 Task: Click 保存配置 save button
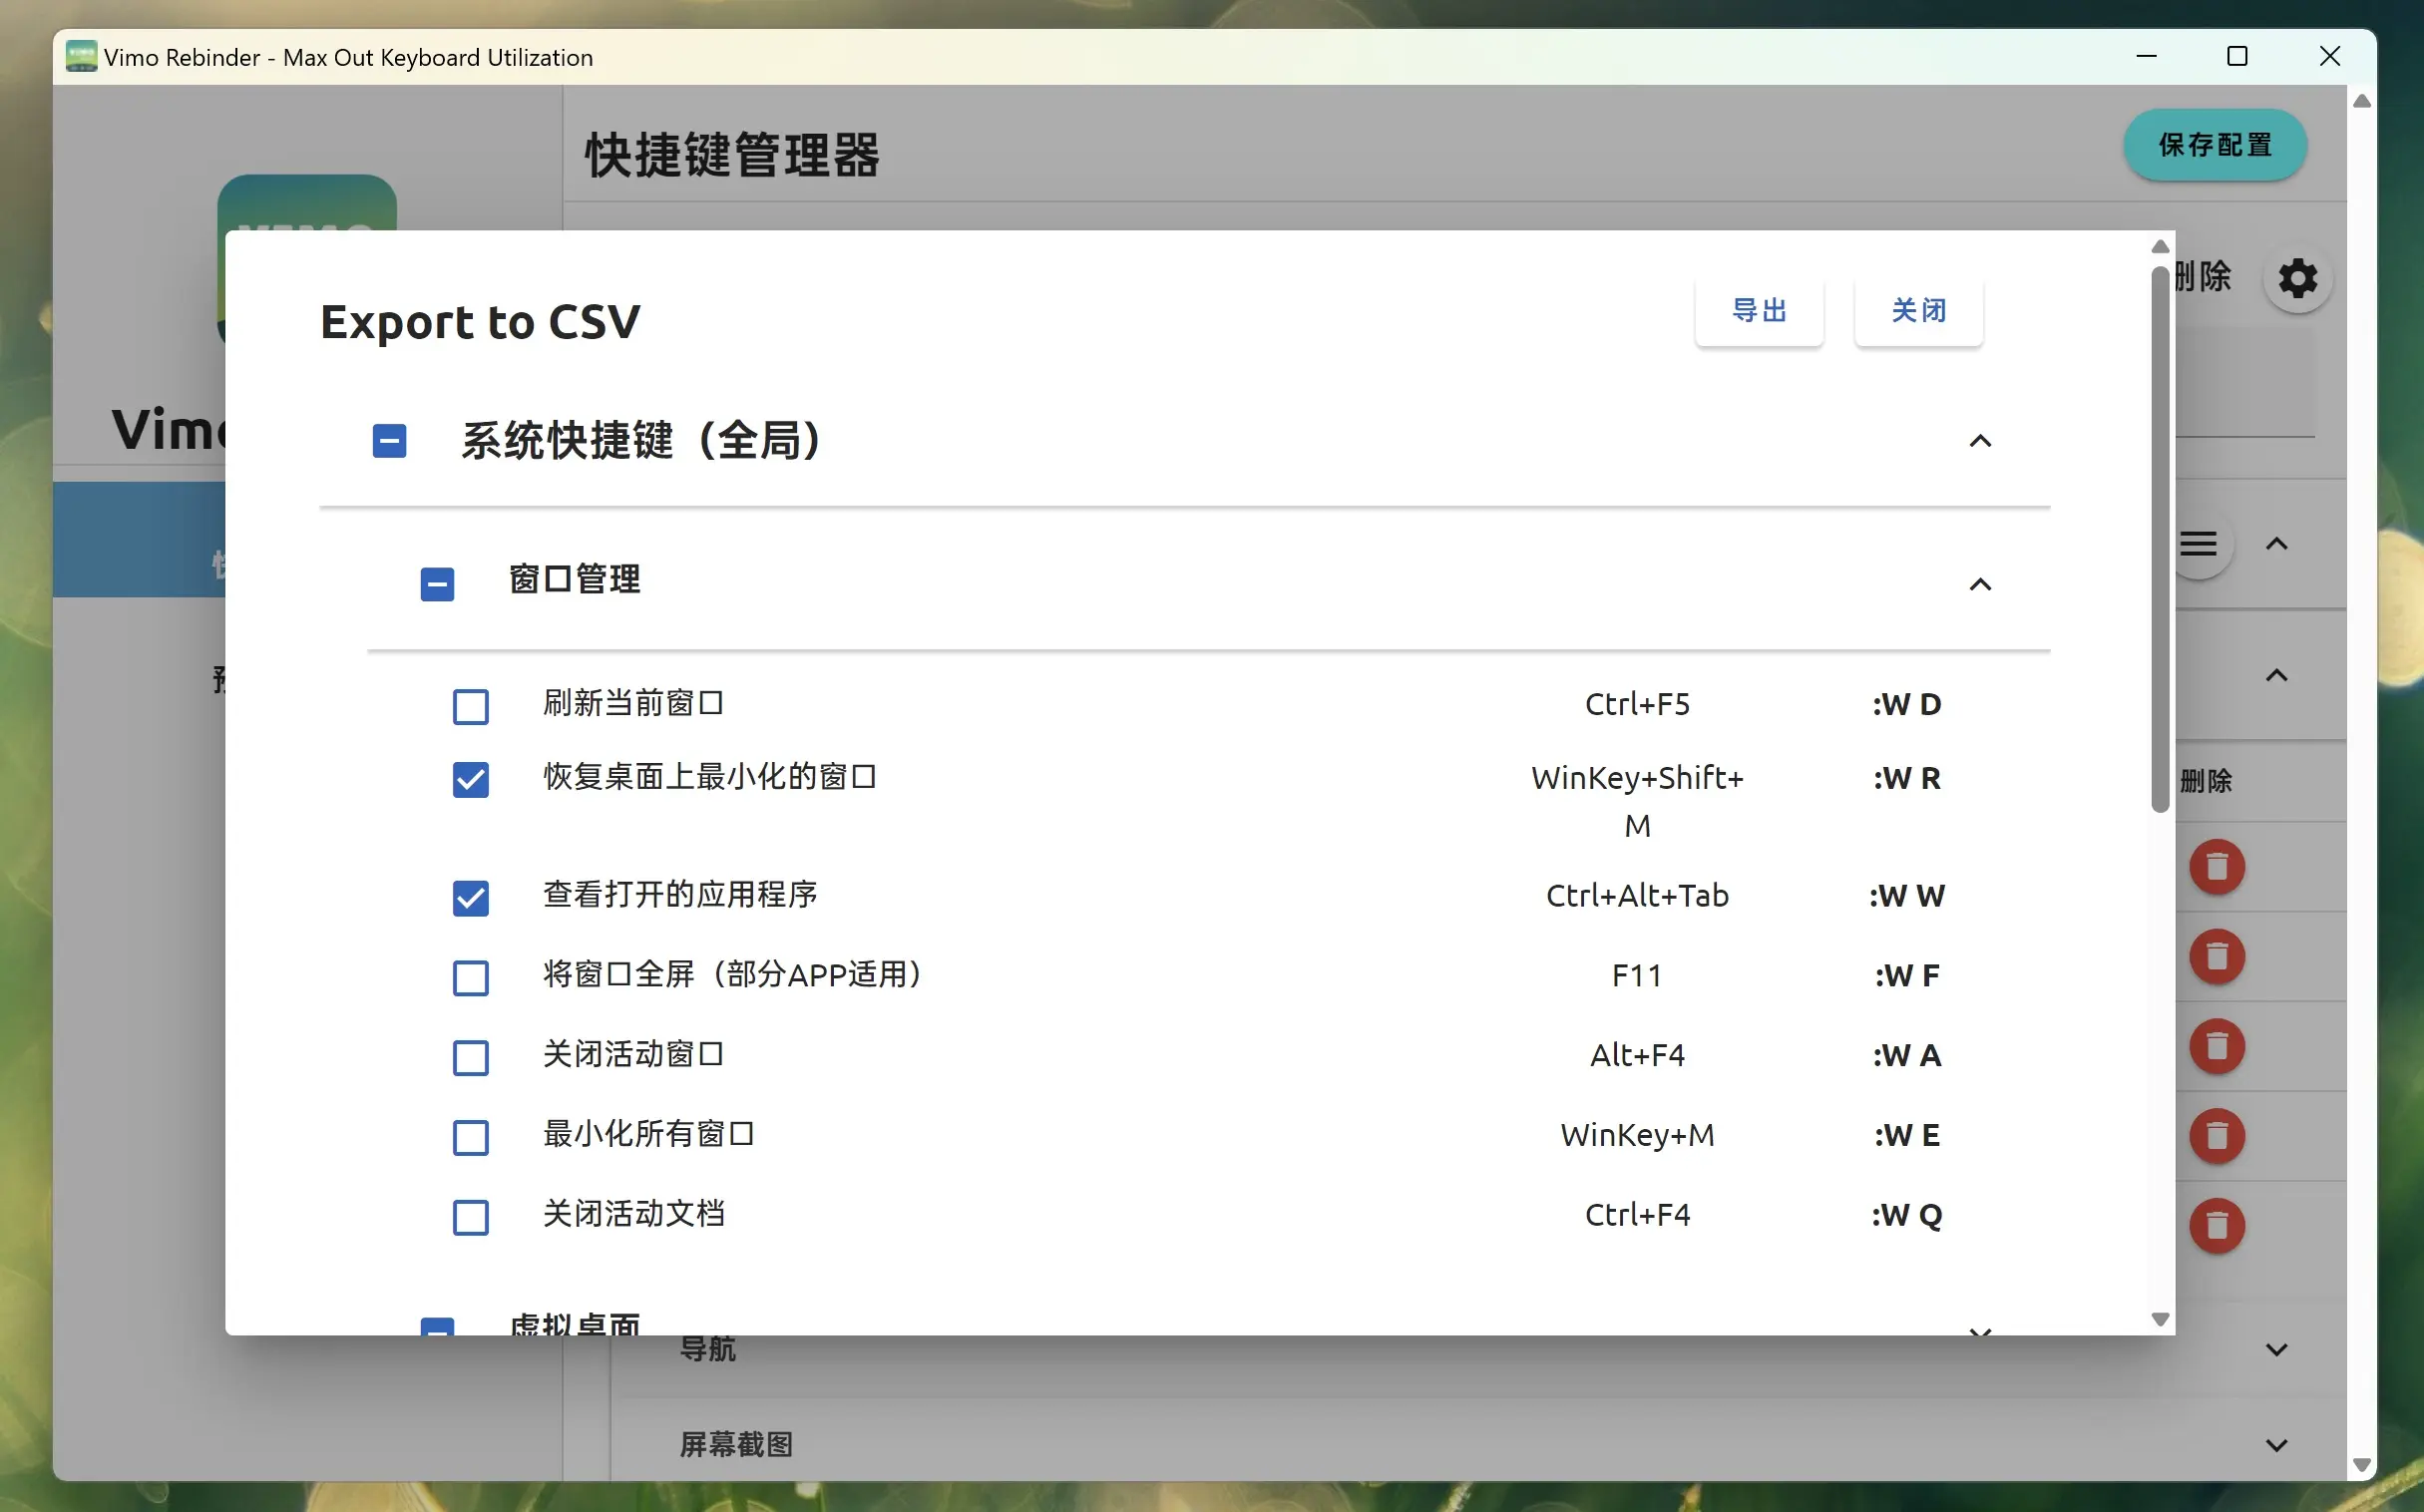click(2215, 145)
